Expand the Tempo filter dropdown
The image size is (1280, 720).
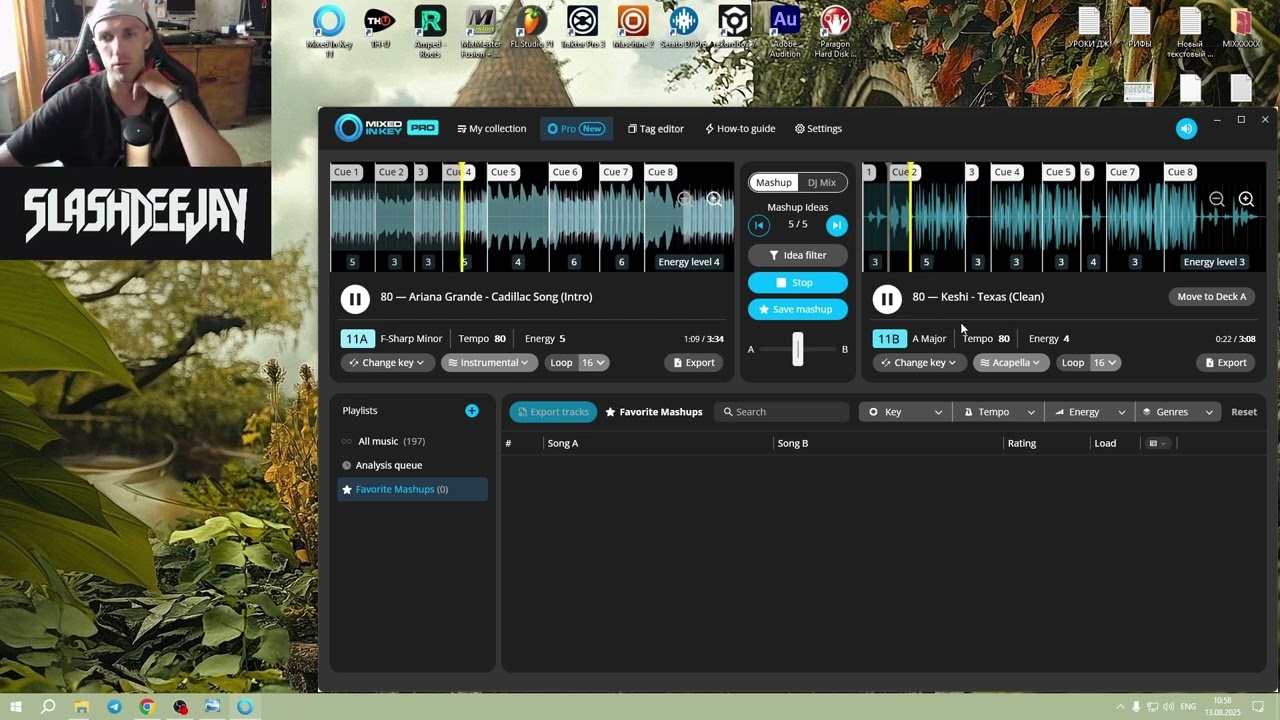(998, 412)
